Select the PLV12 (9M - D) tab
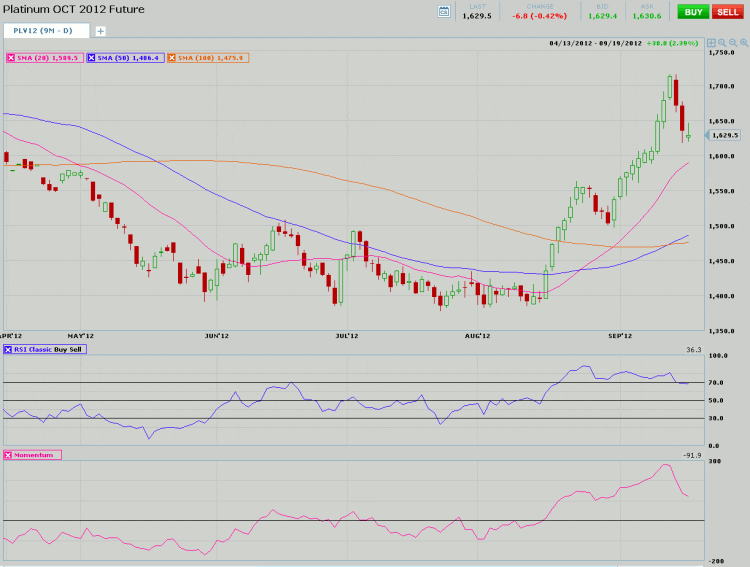 tap(45, 31)
